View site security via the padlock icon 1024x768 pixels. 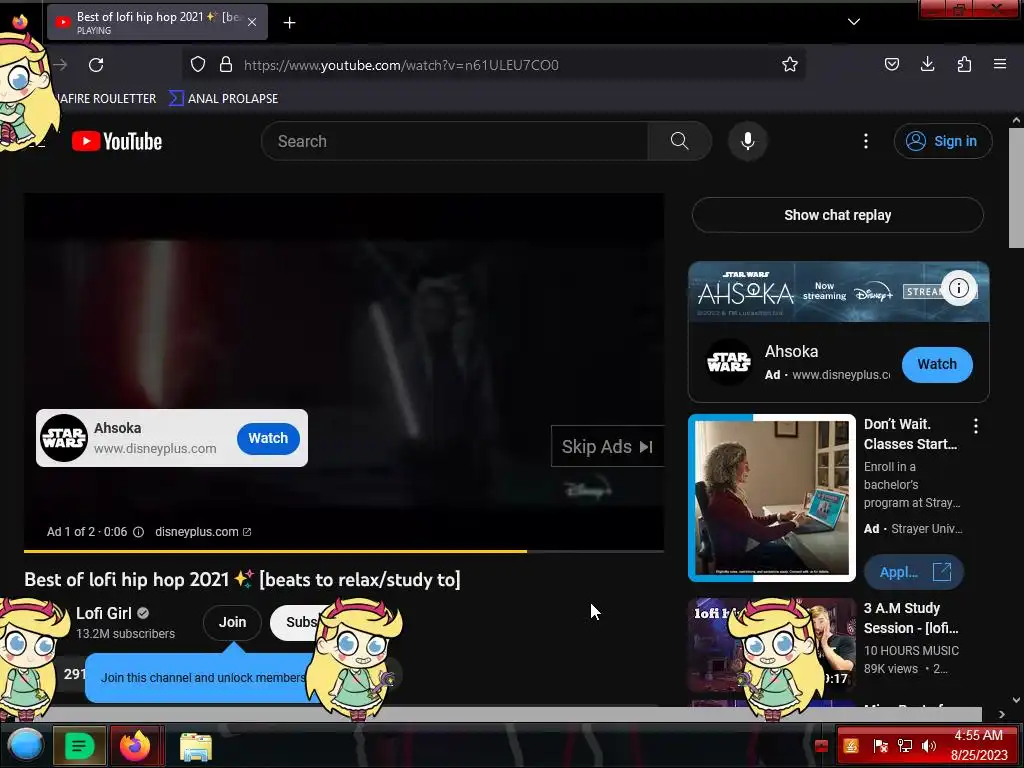(x=226, y=65)
